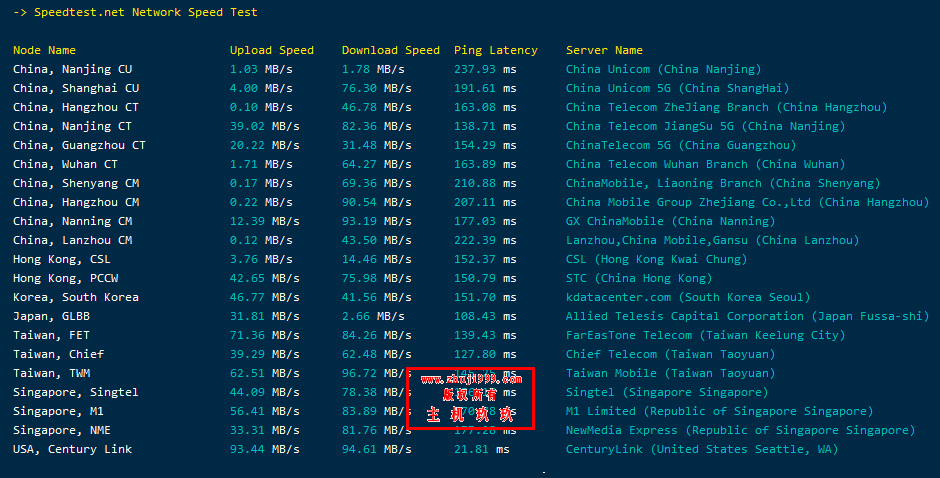
Task: Select node 'Hong Kong, CSL'
Action: [x=62, y=260]
